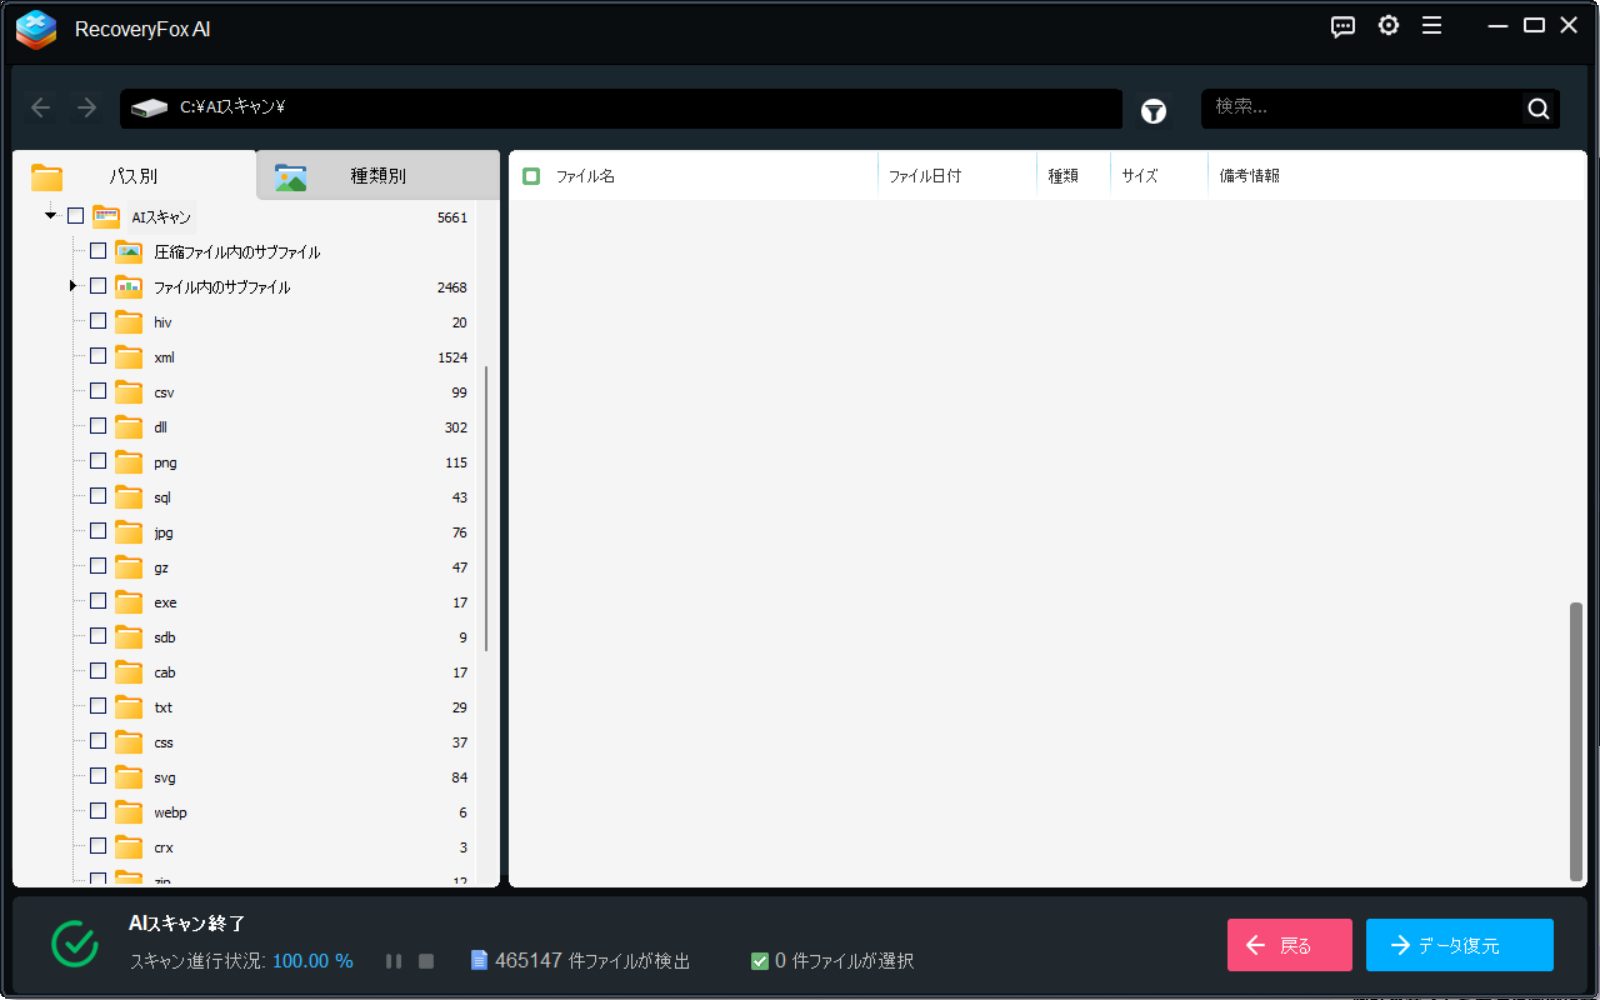
Task: Click the back navigation arrow
Action: (x=40, y=107)
